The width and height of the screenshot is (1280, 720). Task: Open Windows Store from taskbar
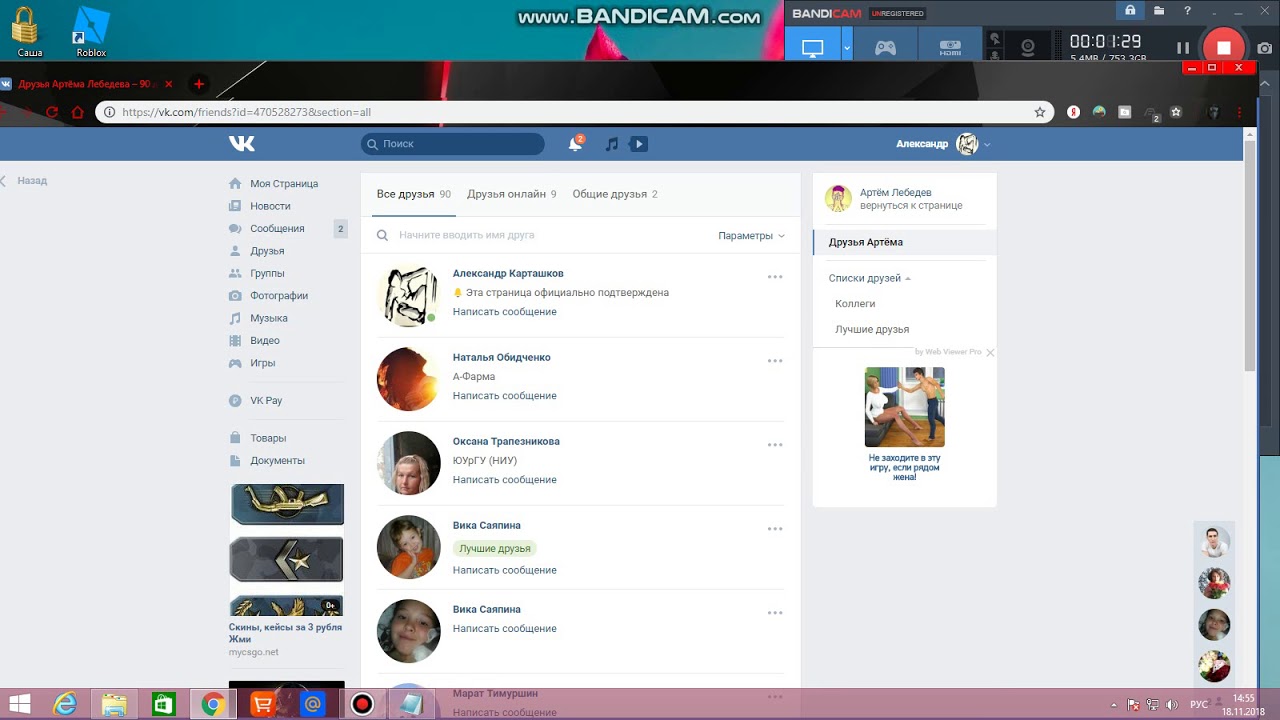163,704
